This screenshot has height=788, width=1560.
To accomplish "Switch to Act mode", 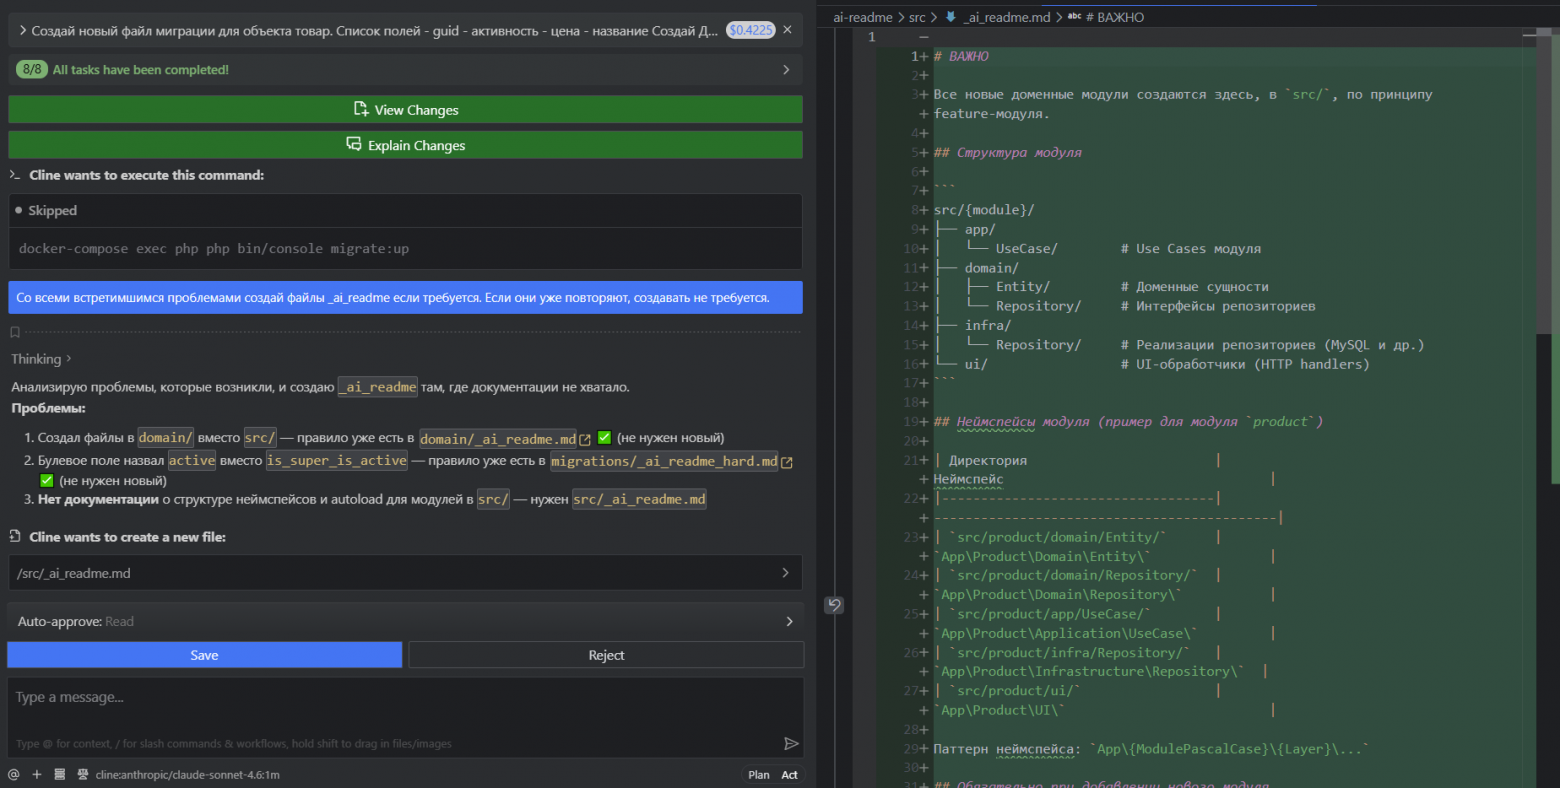I will (789, 775).
